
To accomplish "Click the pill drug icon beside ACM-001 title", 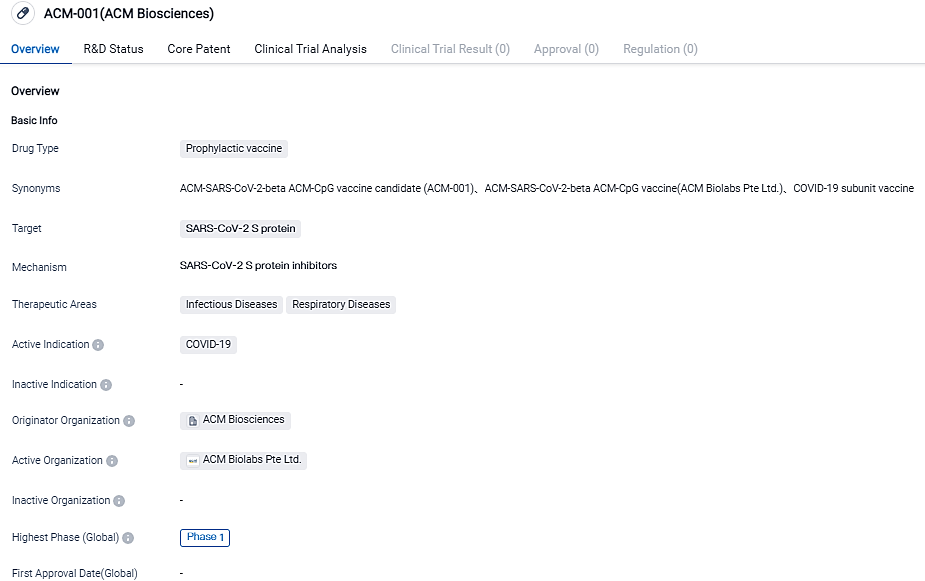I will click(x=23, y=14).
